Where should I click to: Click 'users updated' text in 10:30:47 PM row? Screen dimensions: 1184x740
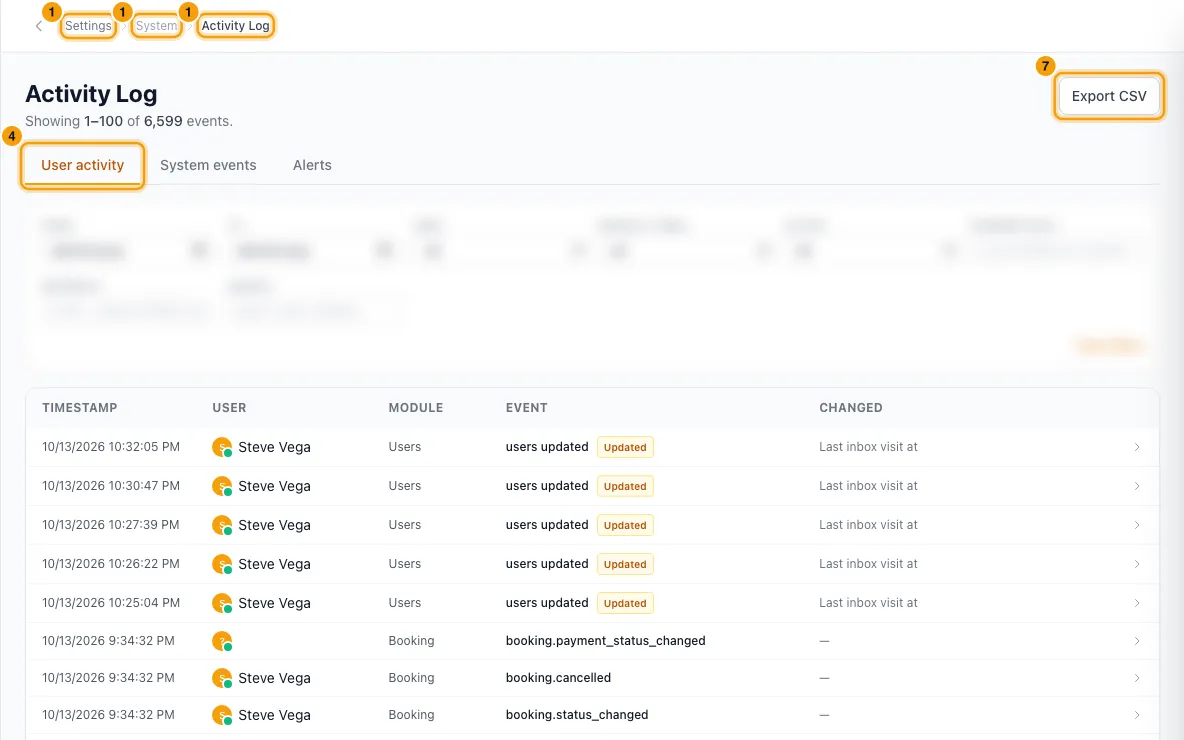(547, 486)
